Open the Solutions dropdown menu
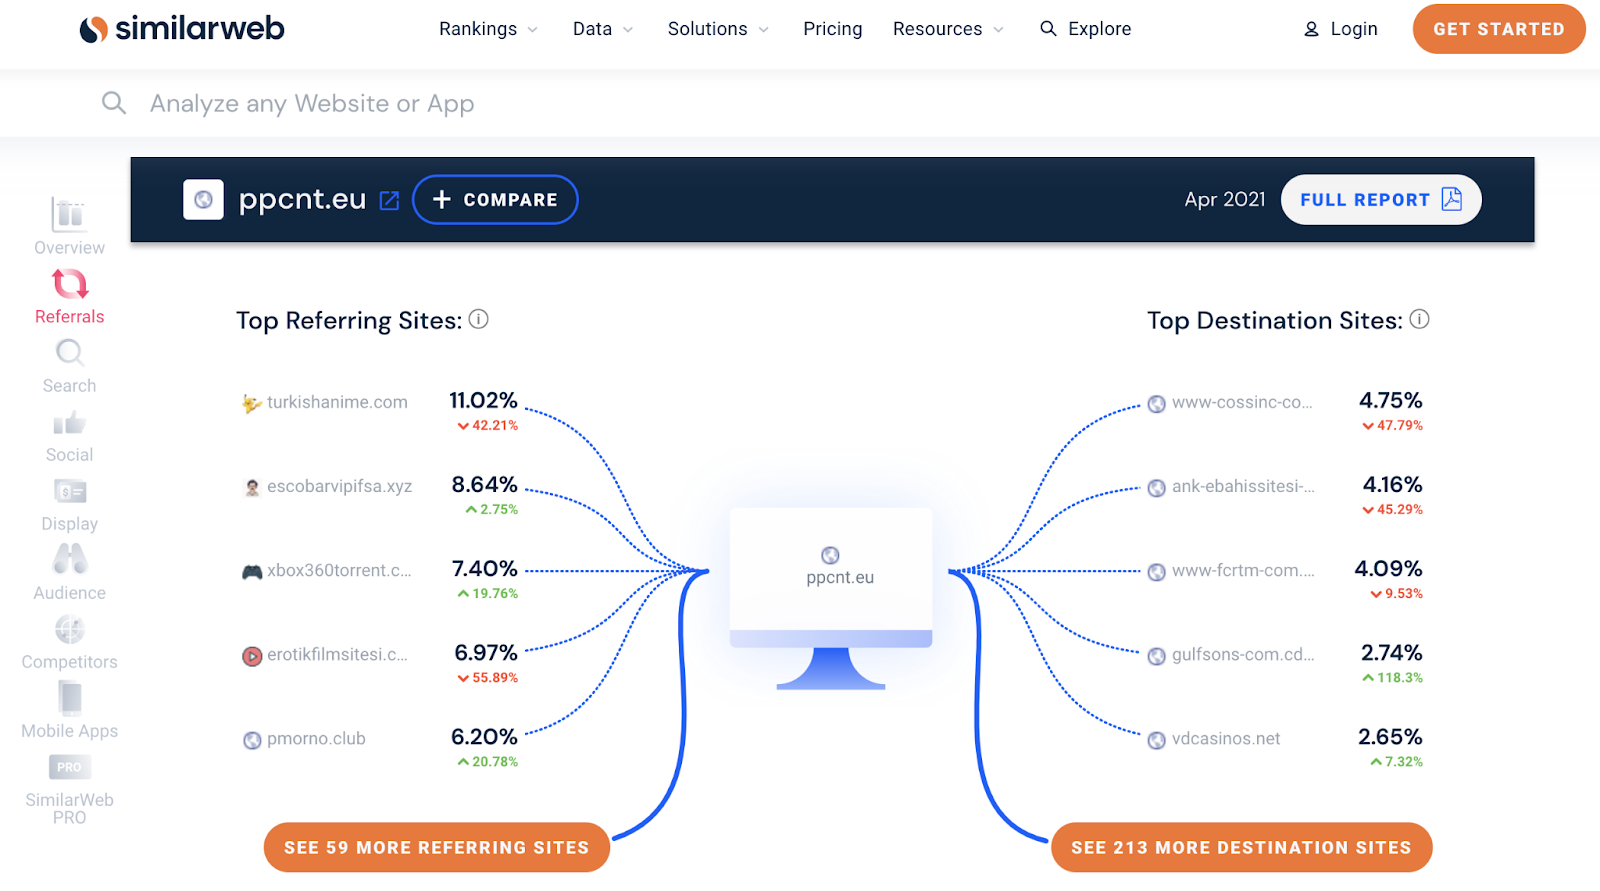Viewport: 1600px width, 891px height. [x=718, y=29]
